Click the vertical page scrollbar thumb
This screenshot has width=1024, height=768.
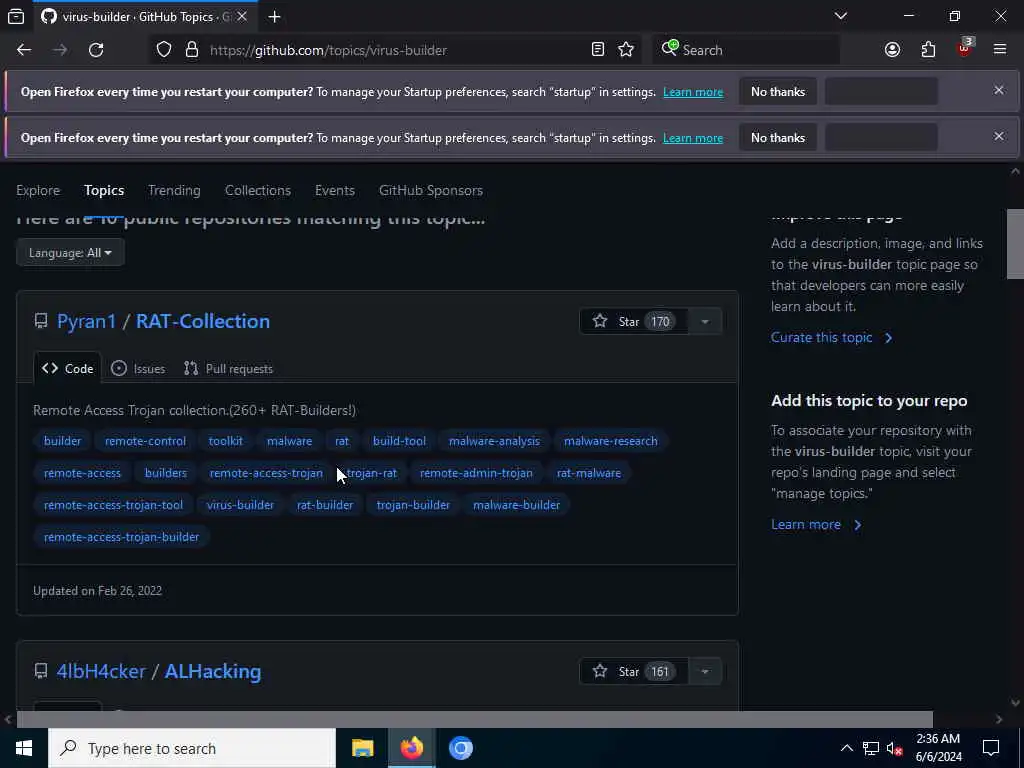click(1015, 244)
